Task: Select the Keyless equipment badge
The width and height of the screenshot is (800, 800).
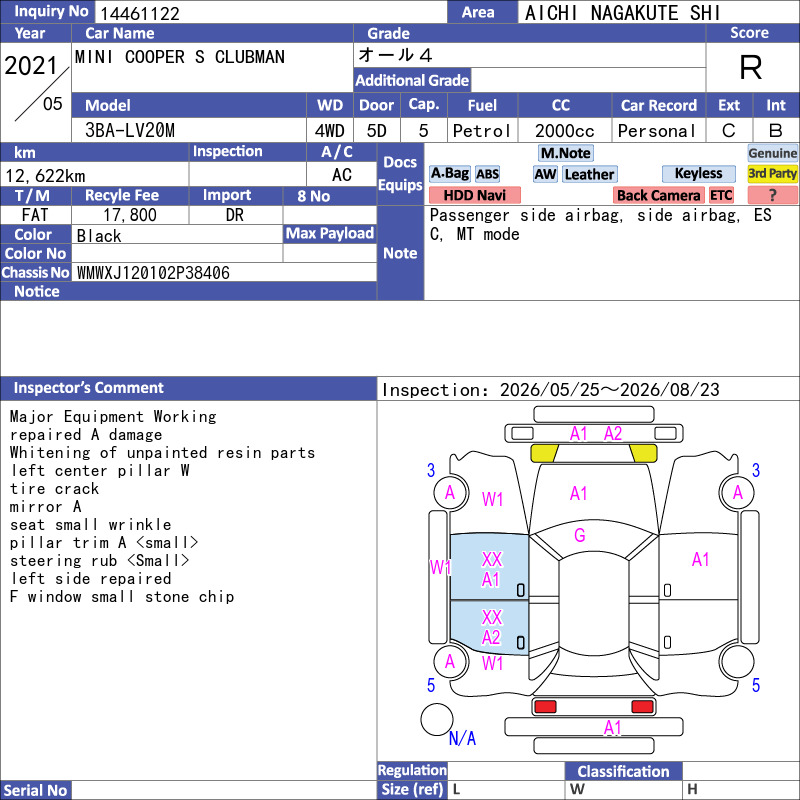Action: pyautogui.click(x=698, y=173)
